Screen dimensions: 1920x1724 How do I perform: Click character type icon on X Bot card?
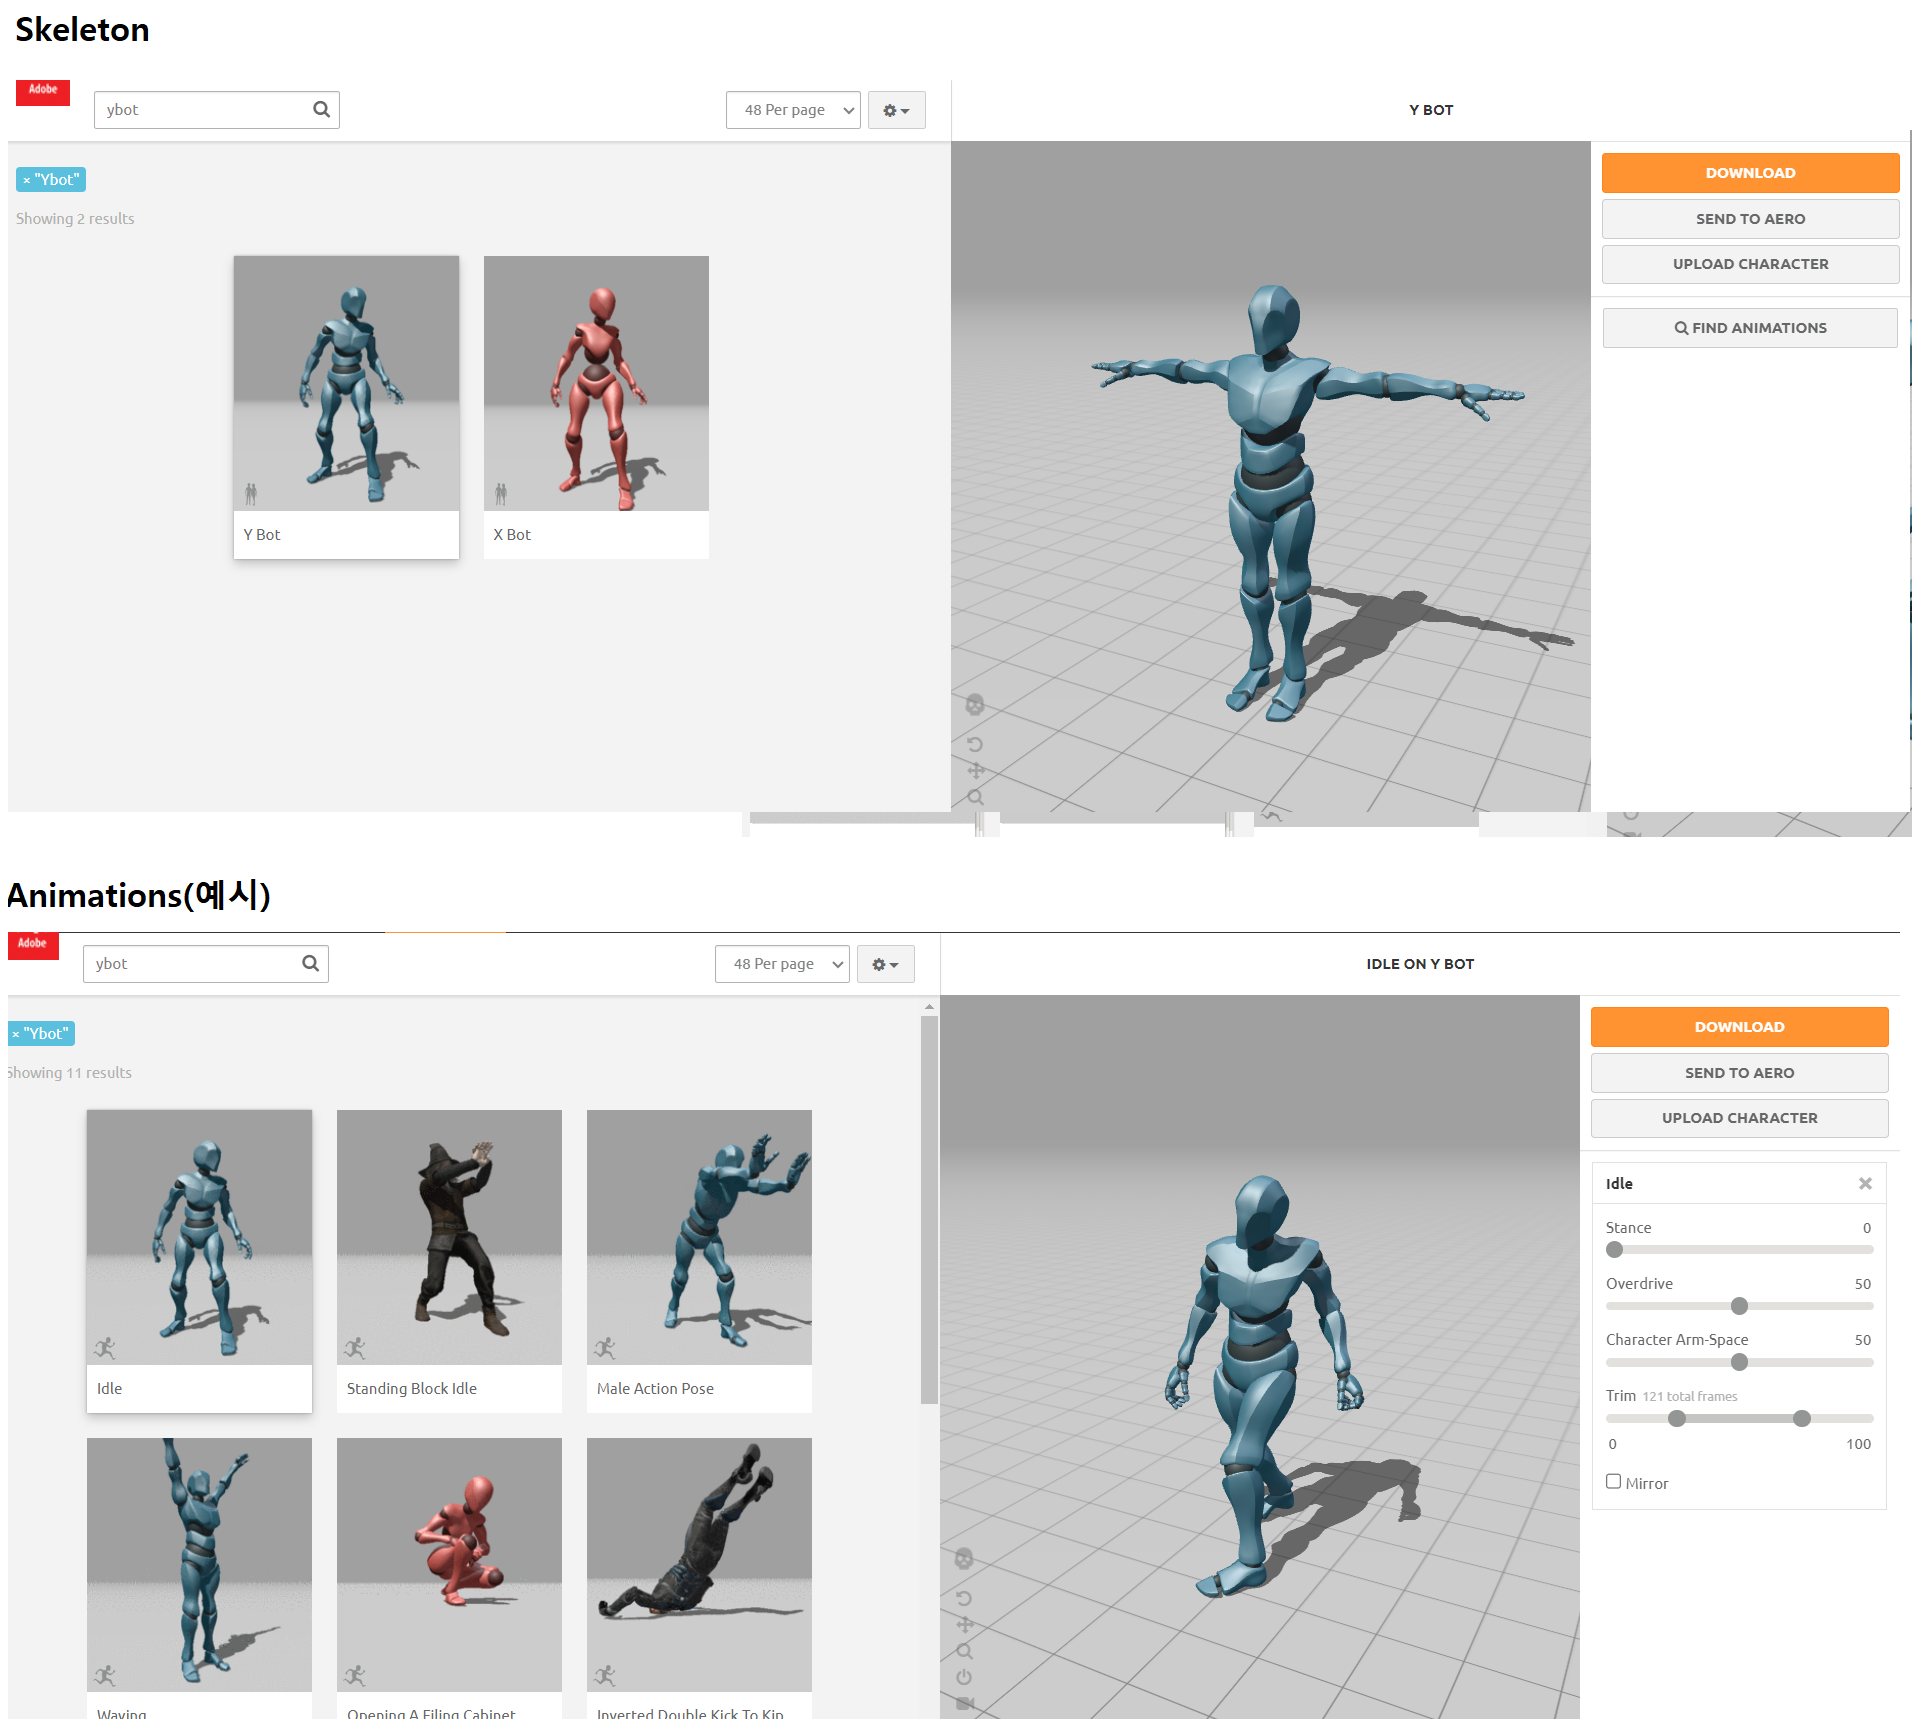tap(501, 493)
